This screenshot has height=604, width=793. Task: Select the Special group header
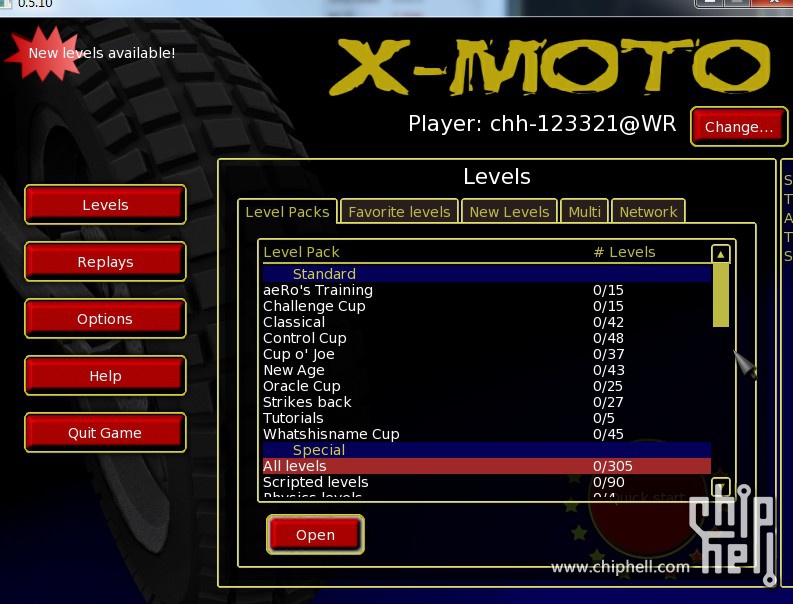click(487, 450)
